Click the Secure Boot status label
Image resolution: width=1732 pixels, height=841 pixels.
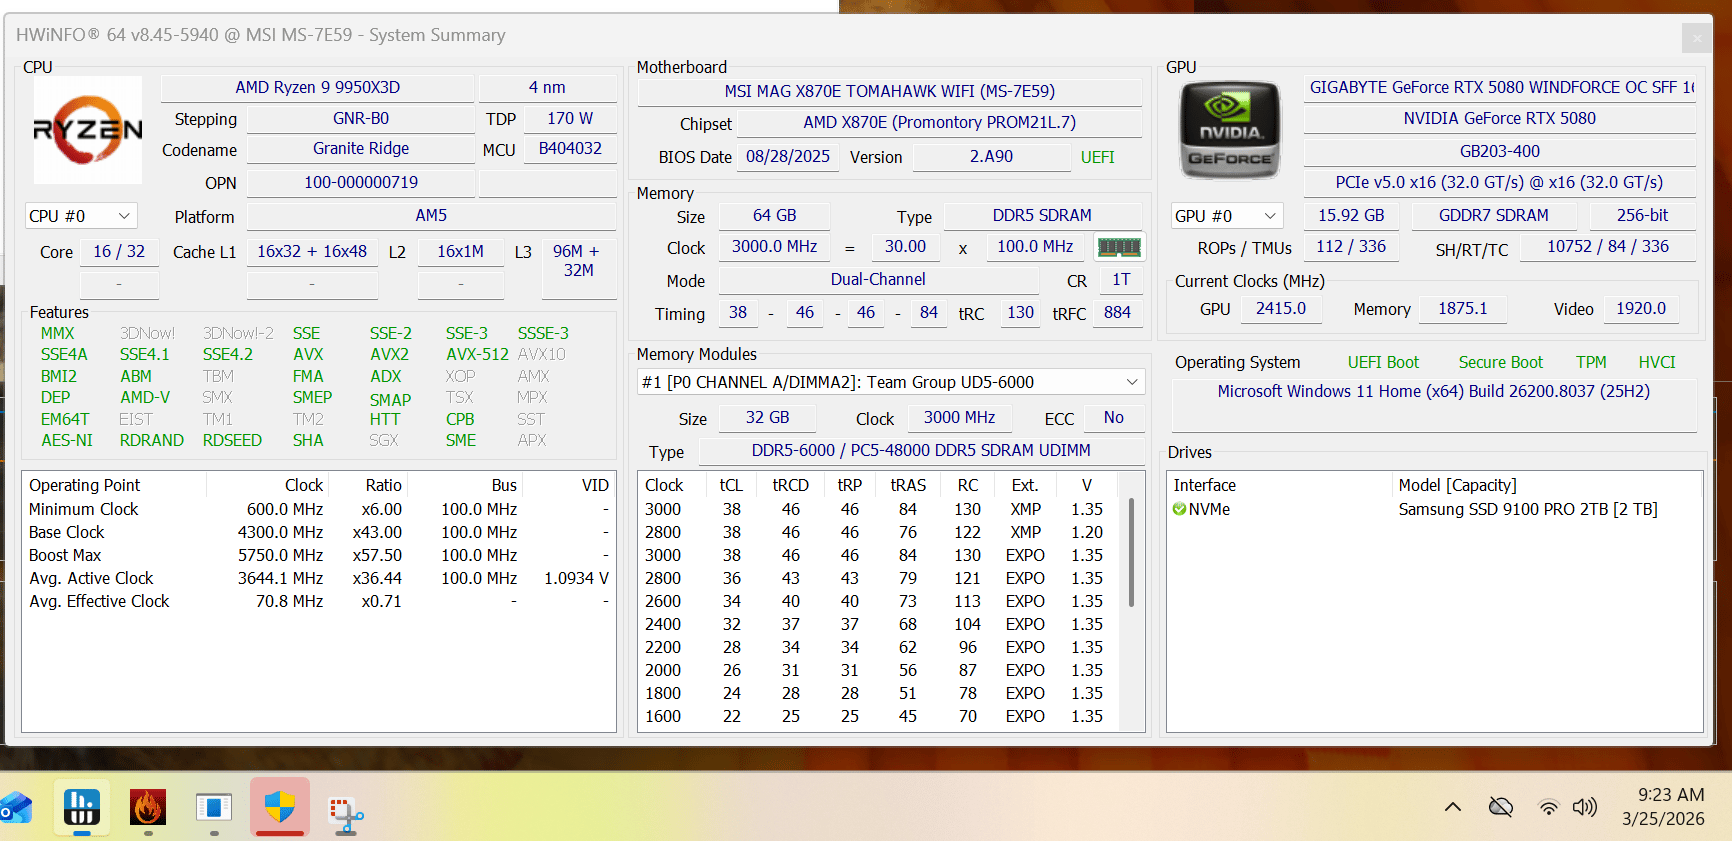[x=1500, y=363]
